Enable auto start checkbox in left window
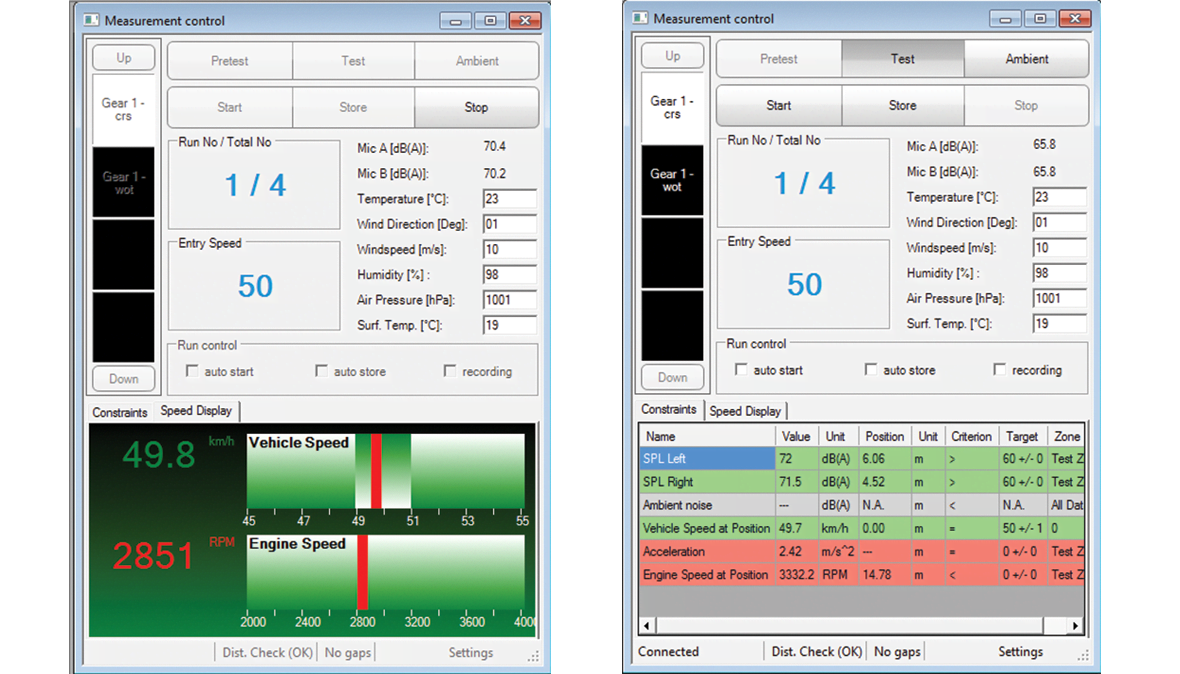The height and width of the screenshot is (674, 1180). tap(193, 371)
